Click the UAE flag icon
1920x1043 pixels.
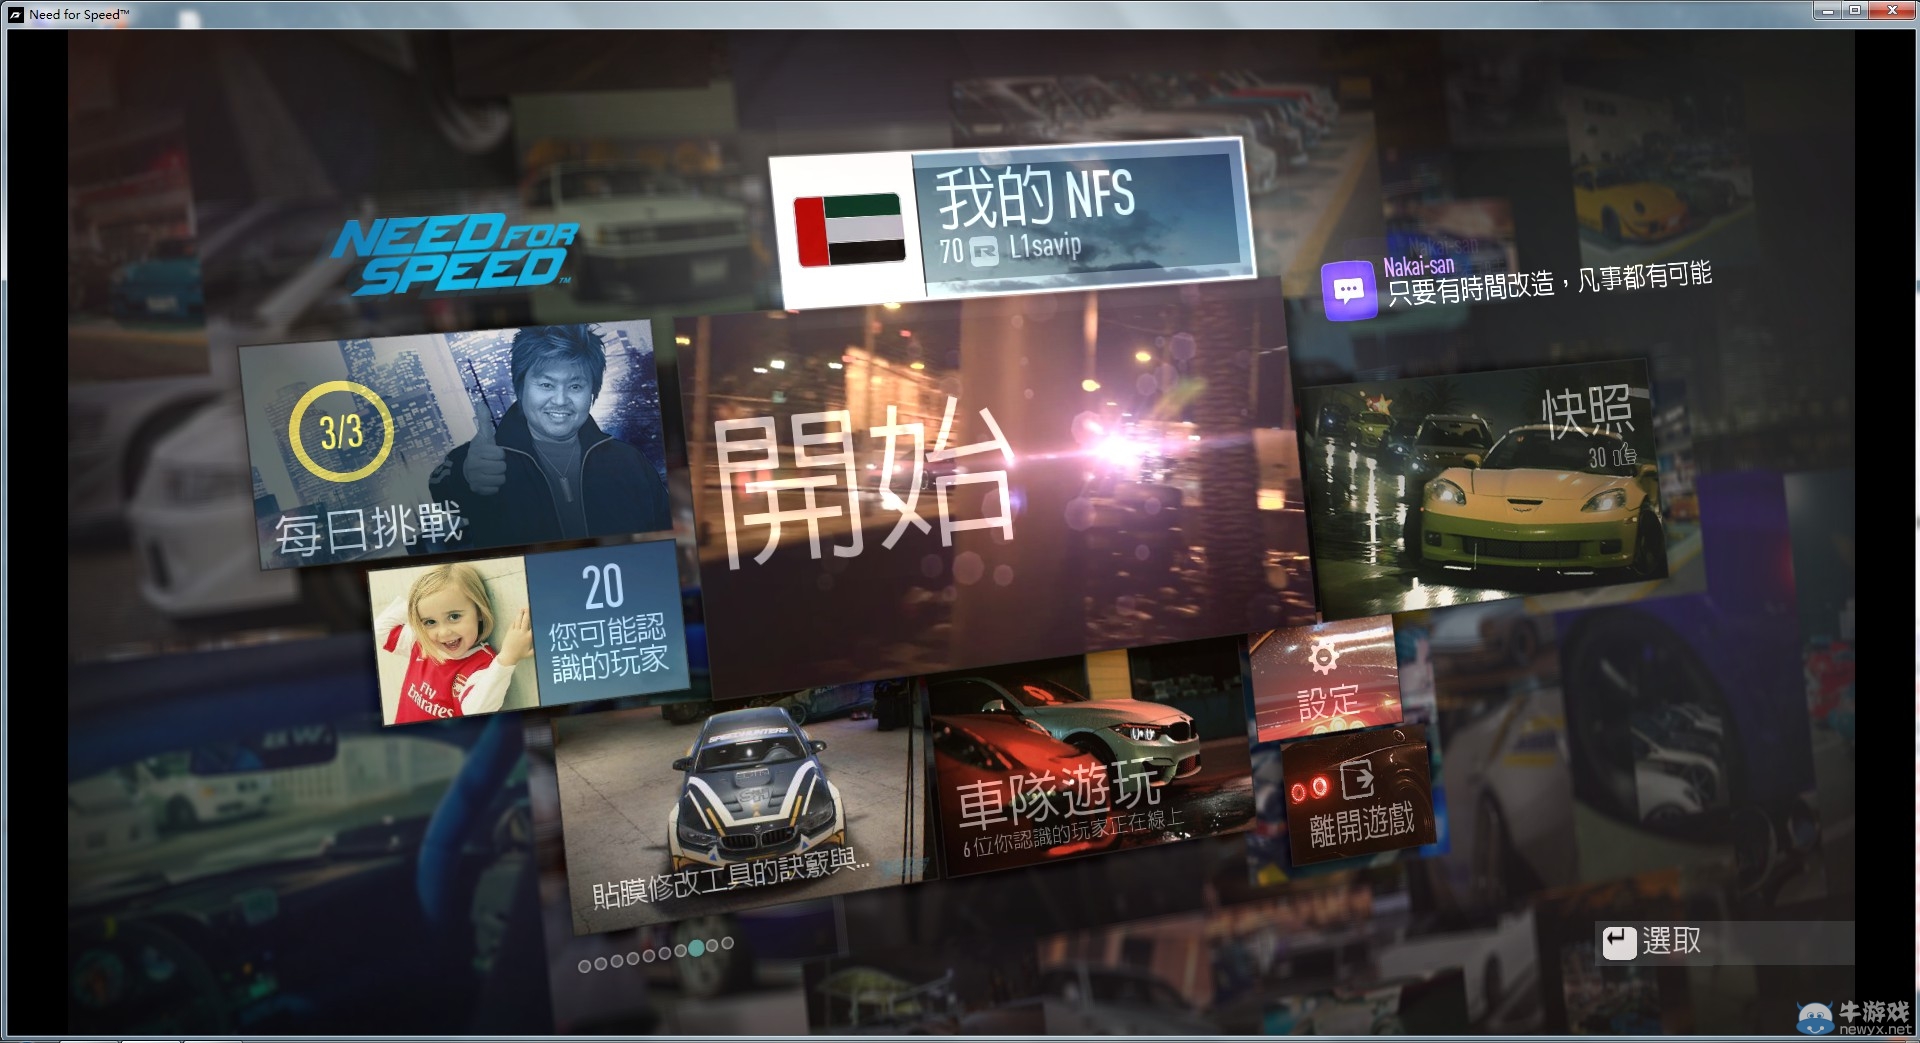[x=849, y=229]
